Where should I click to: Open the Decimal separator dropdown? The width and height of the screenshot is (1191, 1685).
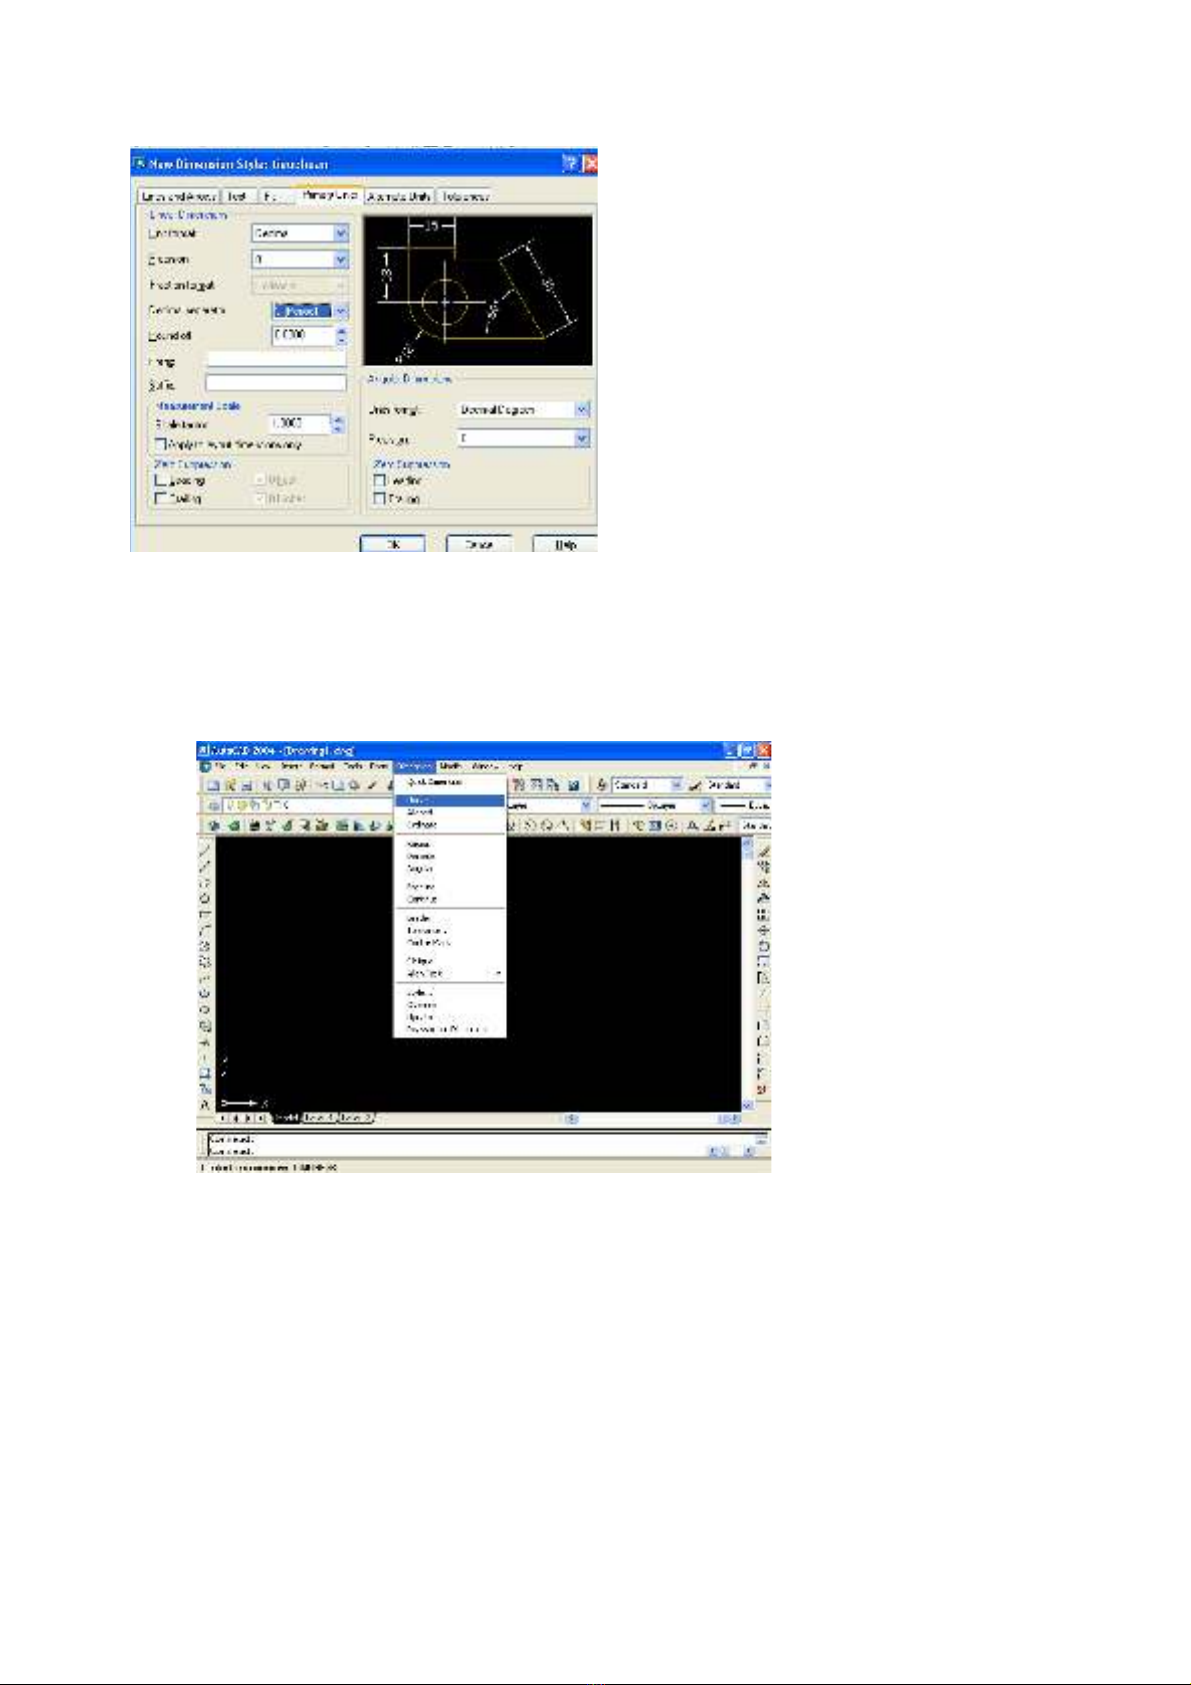[x=340, y=311]
